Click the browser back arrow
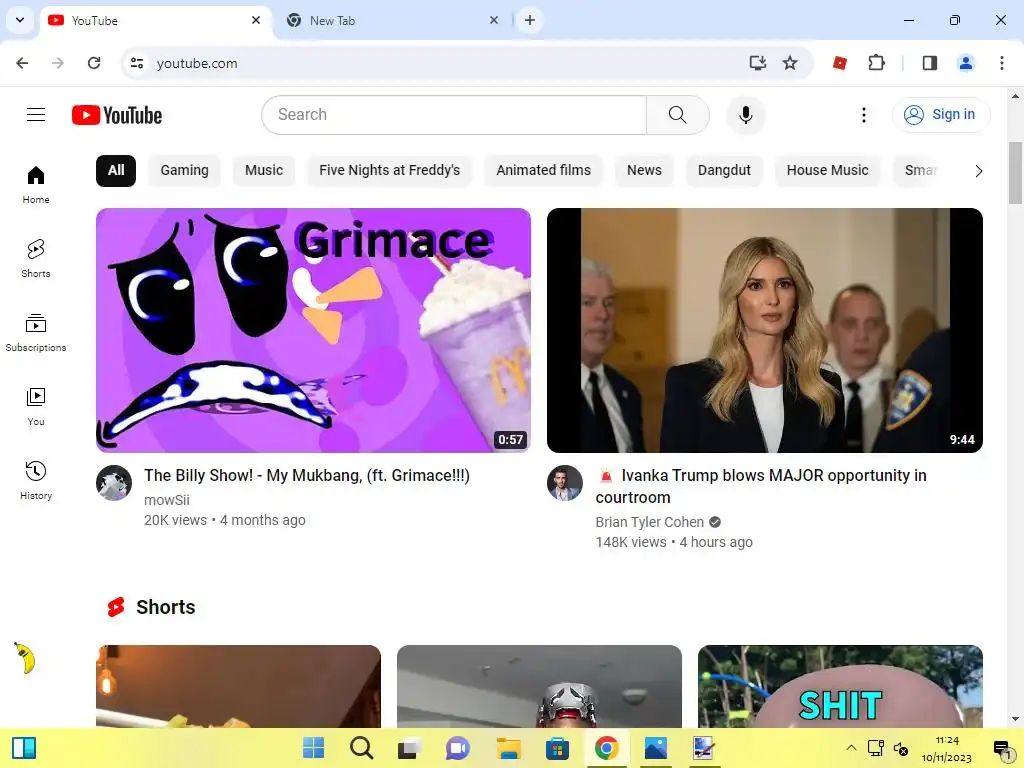The height and width of the screenshot is (768, 1024). click(22, 63)
